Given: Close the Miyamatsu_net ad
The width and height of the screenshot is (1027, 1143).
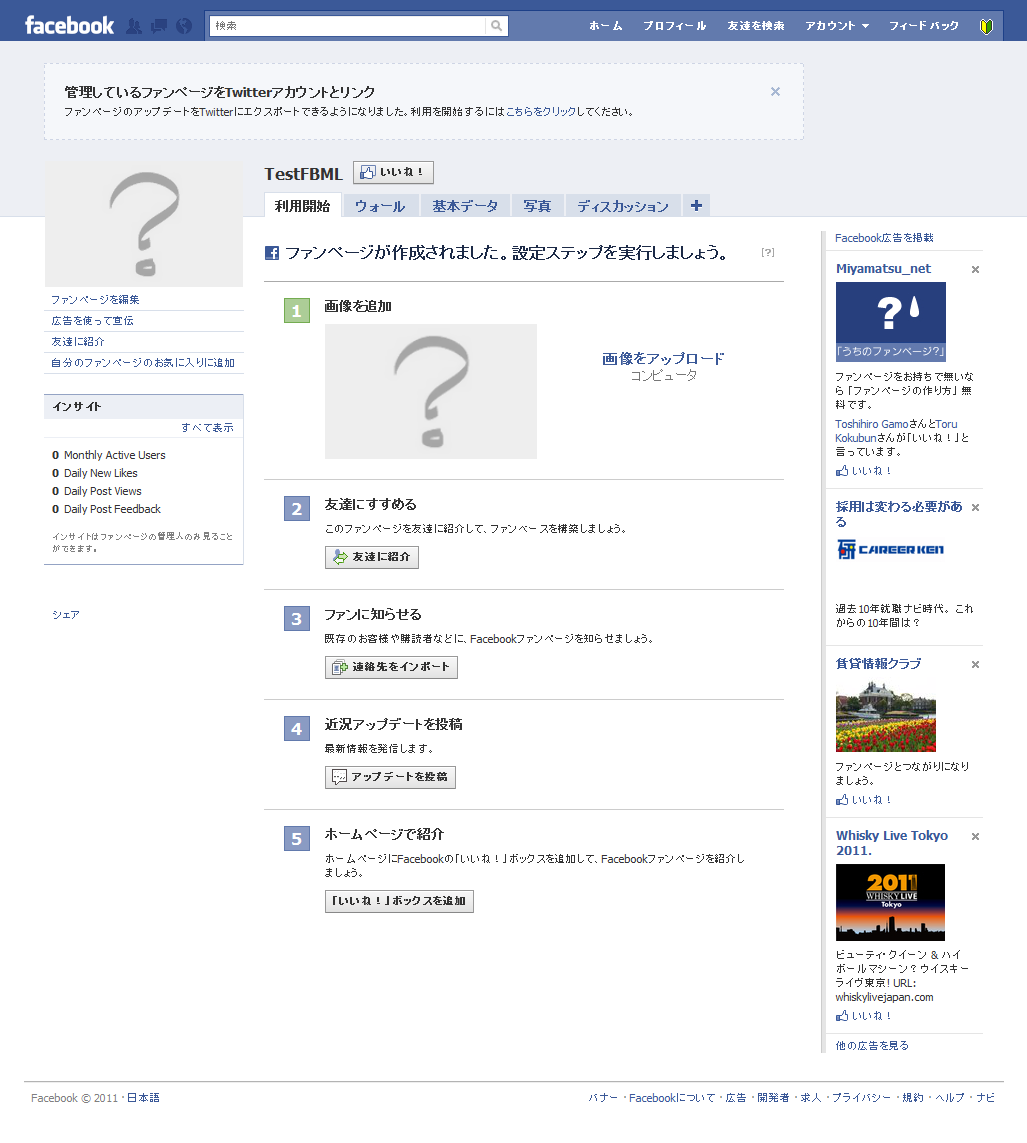Looking at the screenshot, I should pyautogui.click(x=975, y=270).
